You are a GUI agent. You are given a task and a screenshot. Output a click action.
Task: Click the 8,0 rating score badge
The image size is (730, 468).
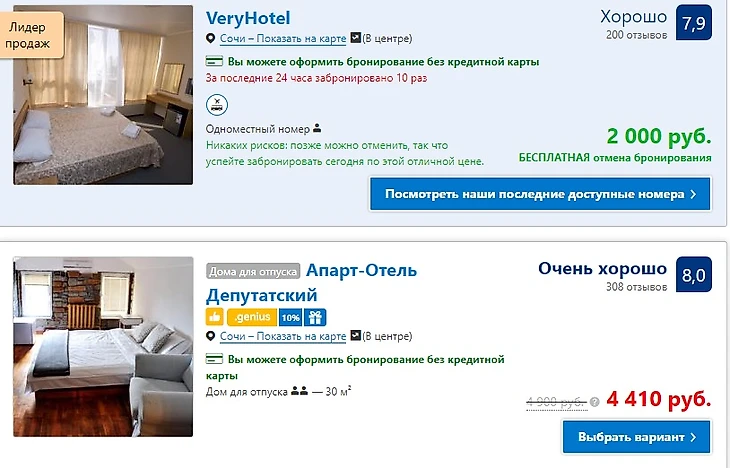694,274
